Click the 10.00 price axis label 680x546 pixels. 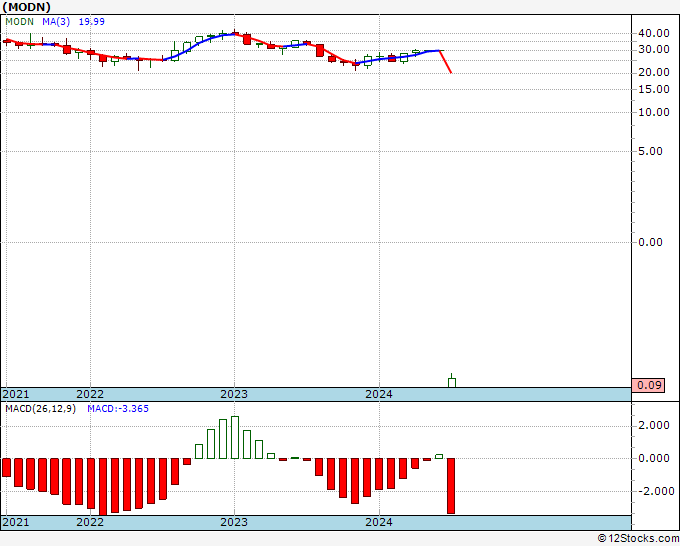click(x=654, y=112)
